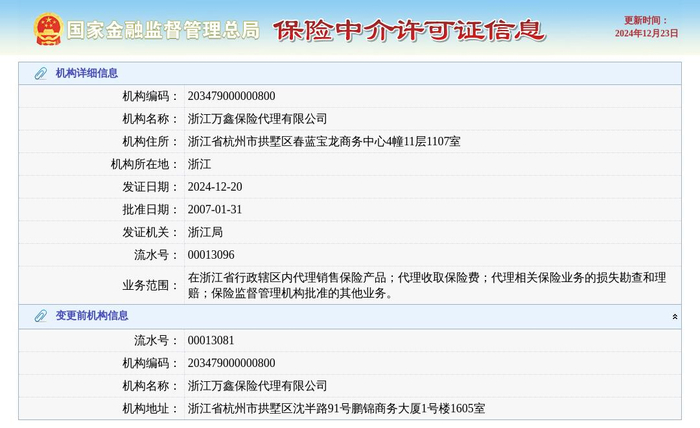The height and width of the screenshot is (428, 700).
Task: Open the 变更前机构信息 section header
Action: coord(350,316)
